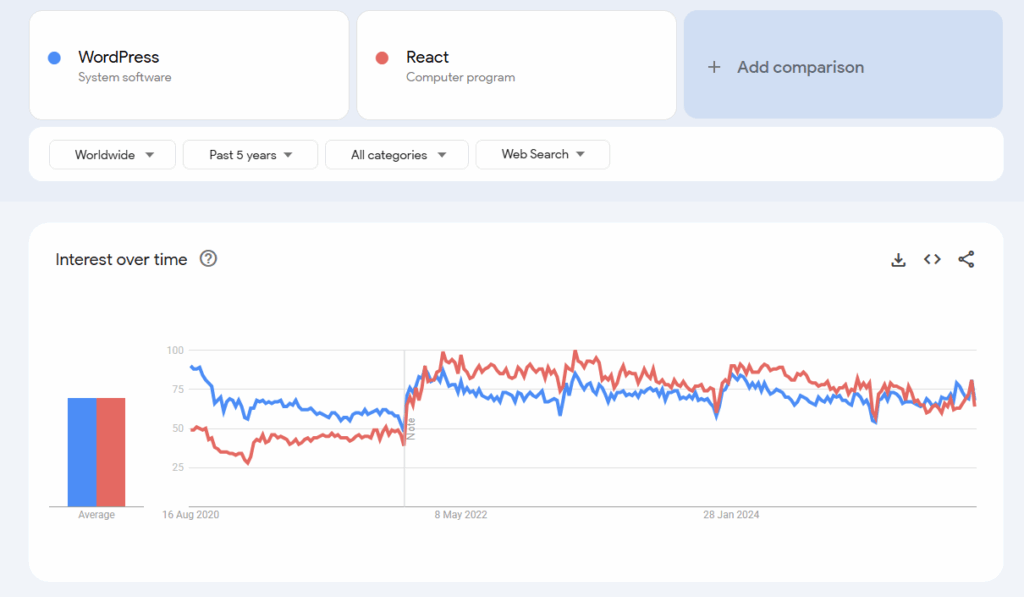
Task: Click the 'Computer program' subtitle
Action: 460,77
